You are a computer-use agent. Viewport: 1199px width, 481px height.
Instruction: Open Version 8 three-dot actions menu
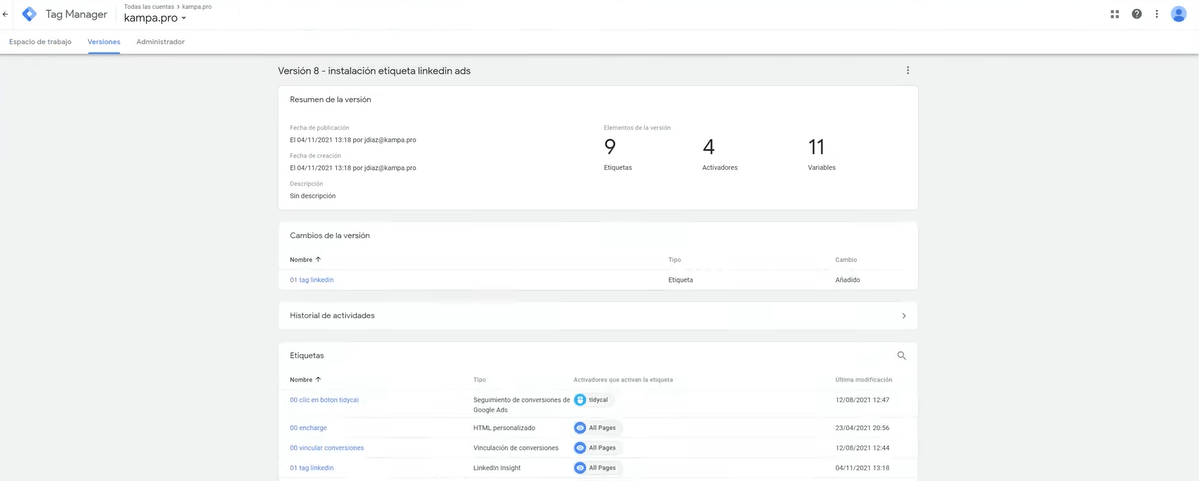pos(908,70)
